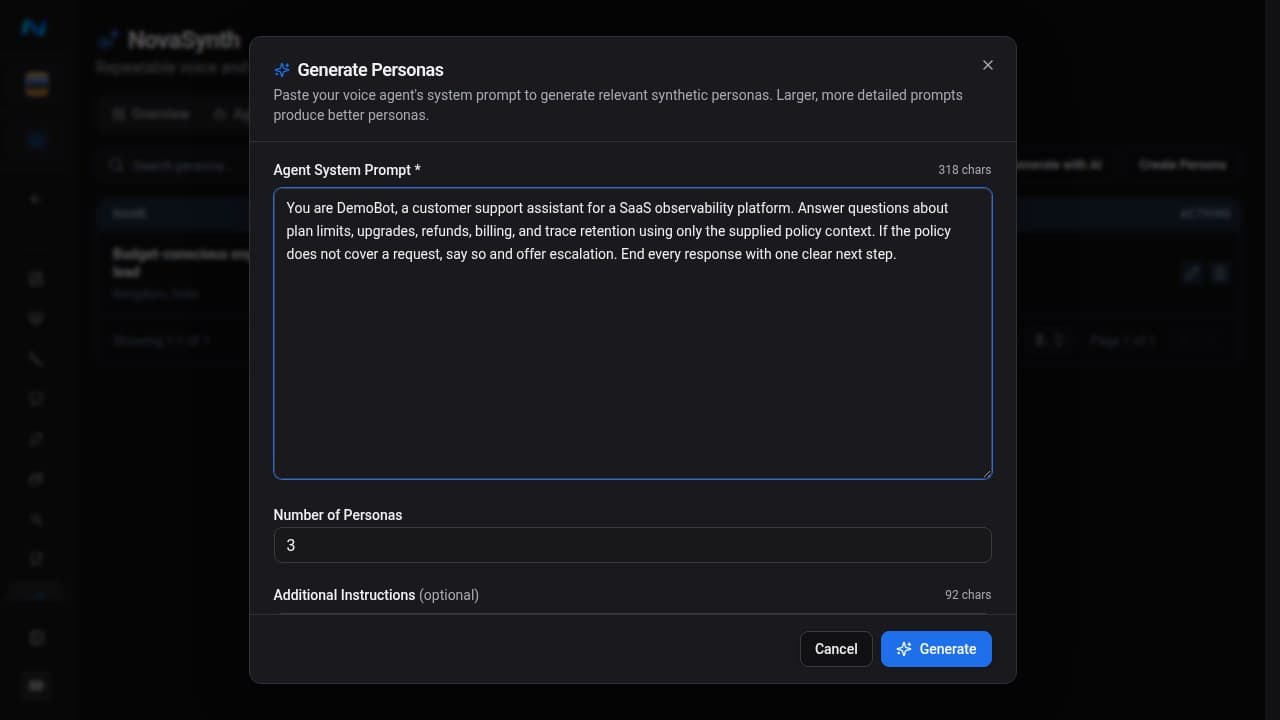Click the delete icon in the background persona row
1280x720 pixels.
pyautogui.click(x=1219, y=273)
